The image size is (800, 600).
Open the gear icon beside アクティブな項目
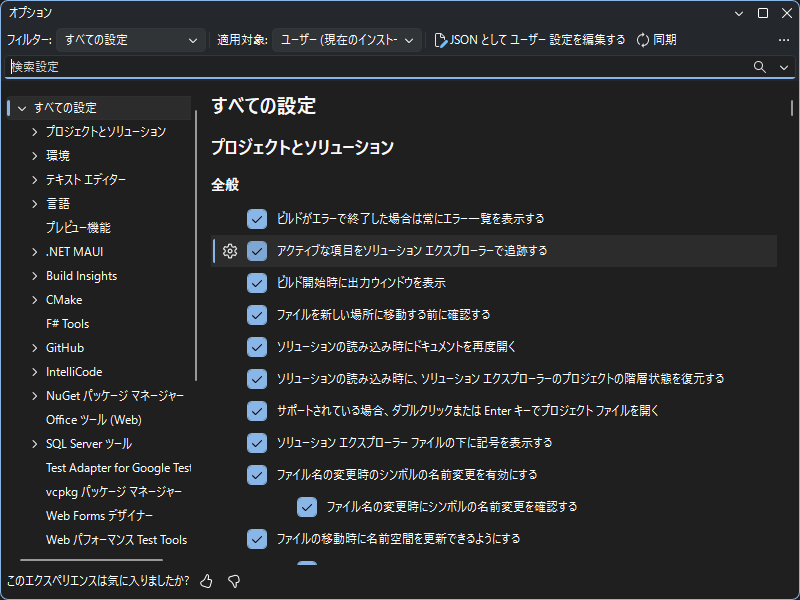coord(230,251)
